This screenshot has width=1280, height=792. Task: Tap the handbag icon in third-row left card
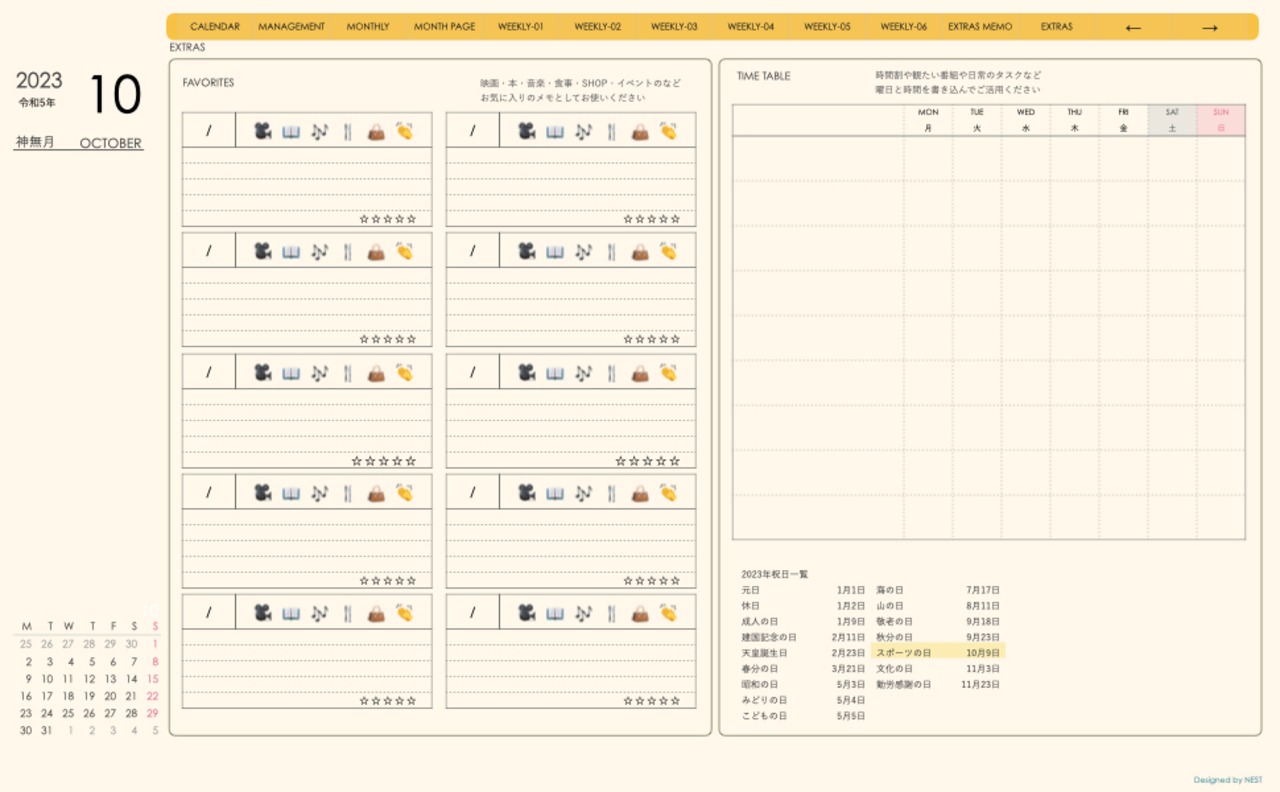[376, 372]
